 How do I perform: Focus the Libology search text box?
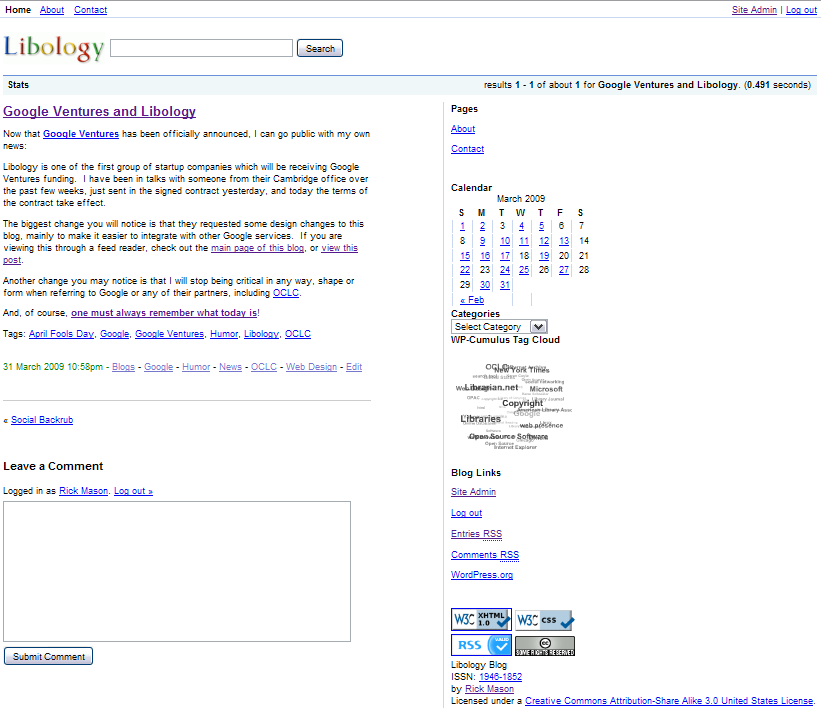[202, 48]
